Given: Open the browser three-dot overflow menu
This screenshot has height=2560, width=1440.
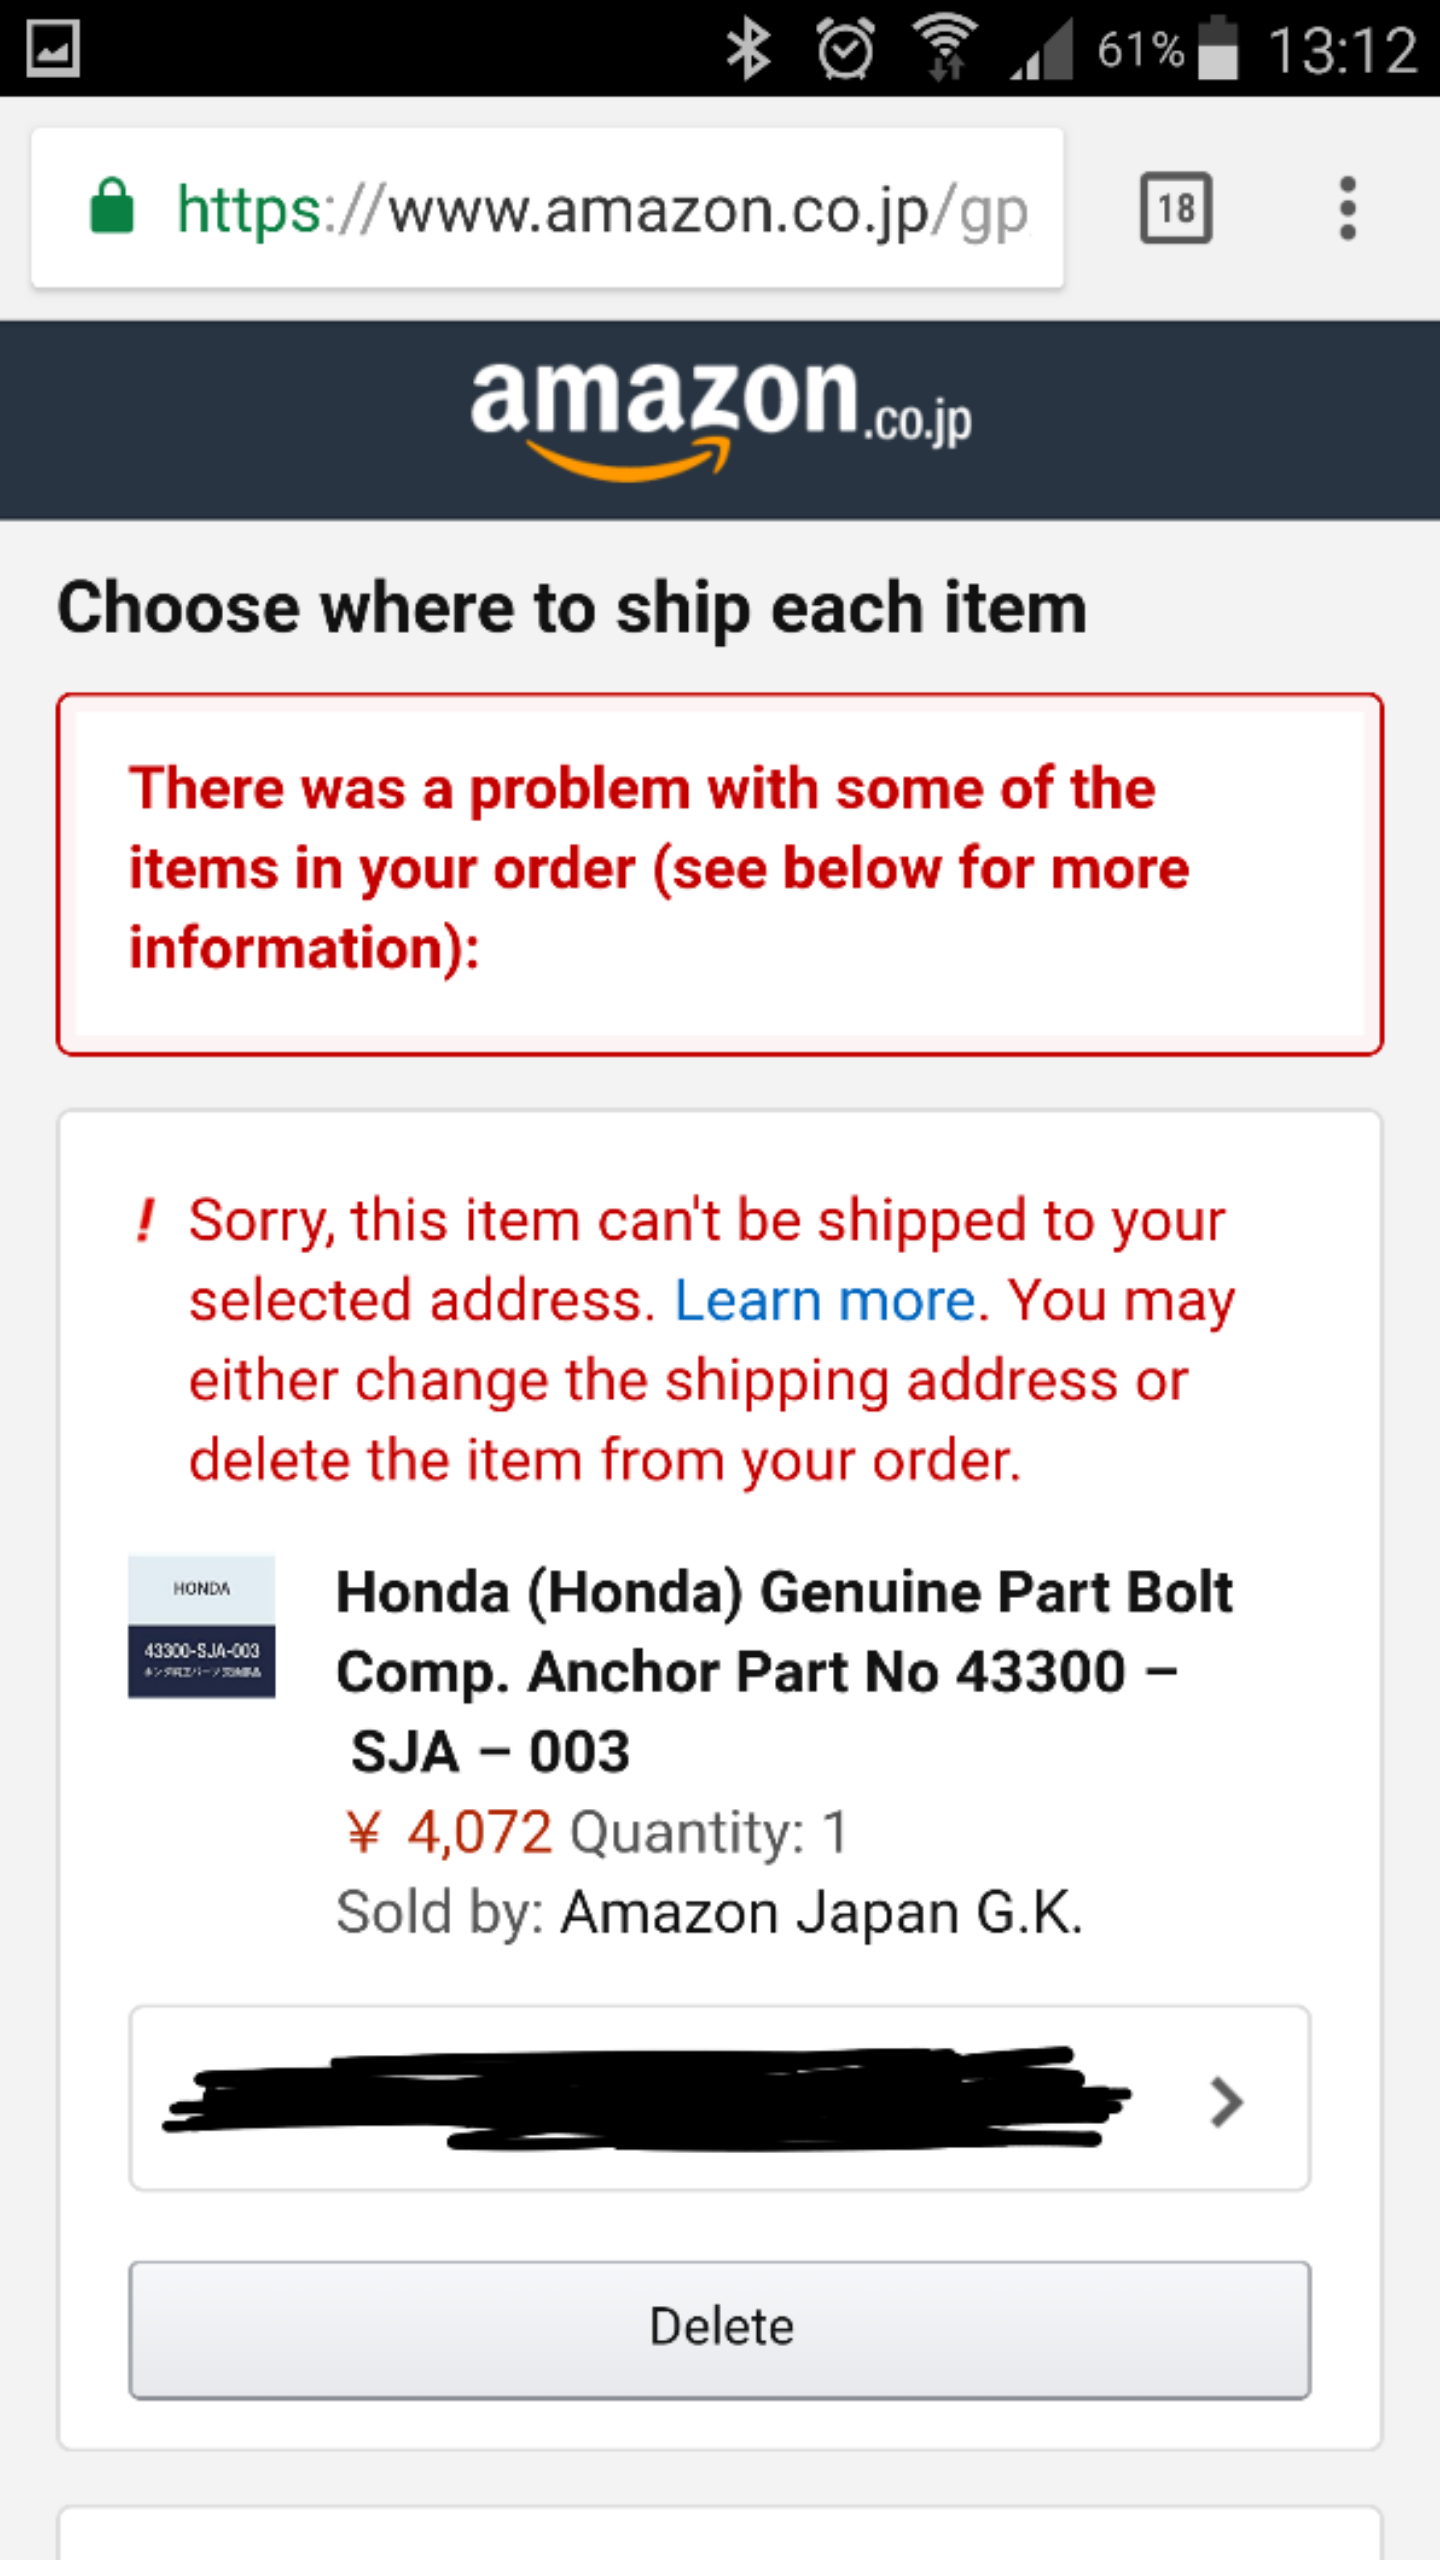Looking at the screenshot, I should 1347,209.
